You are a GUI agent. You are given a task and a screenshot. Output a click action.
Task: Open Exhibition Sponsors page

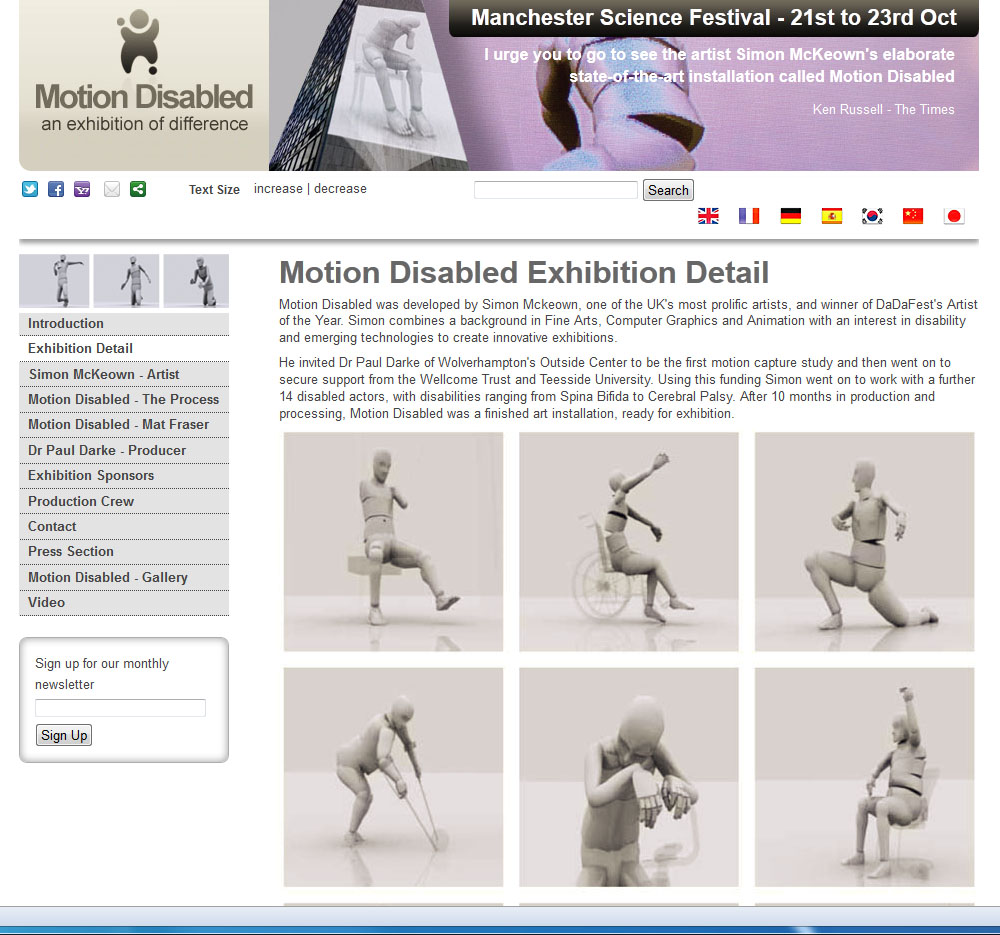[x=124, y=475]
